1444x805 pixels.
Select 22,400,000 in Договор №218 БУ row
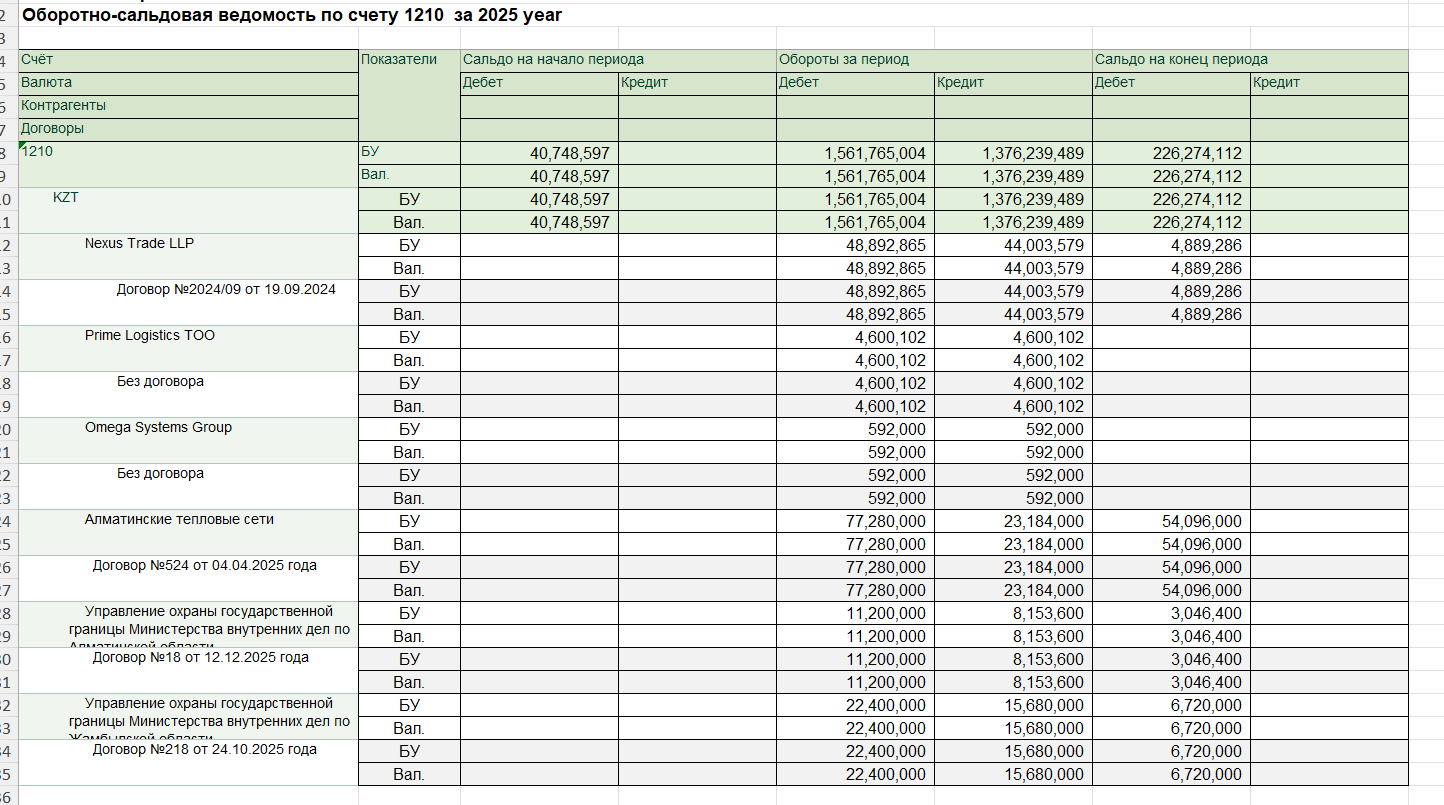click(855, 751)
